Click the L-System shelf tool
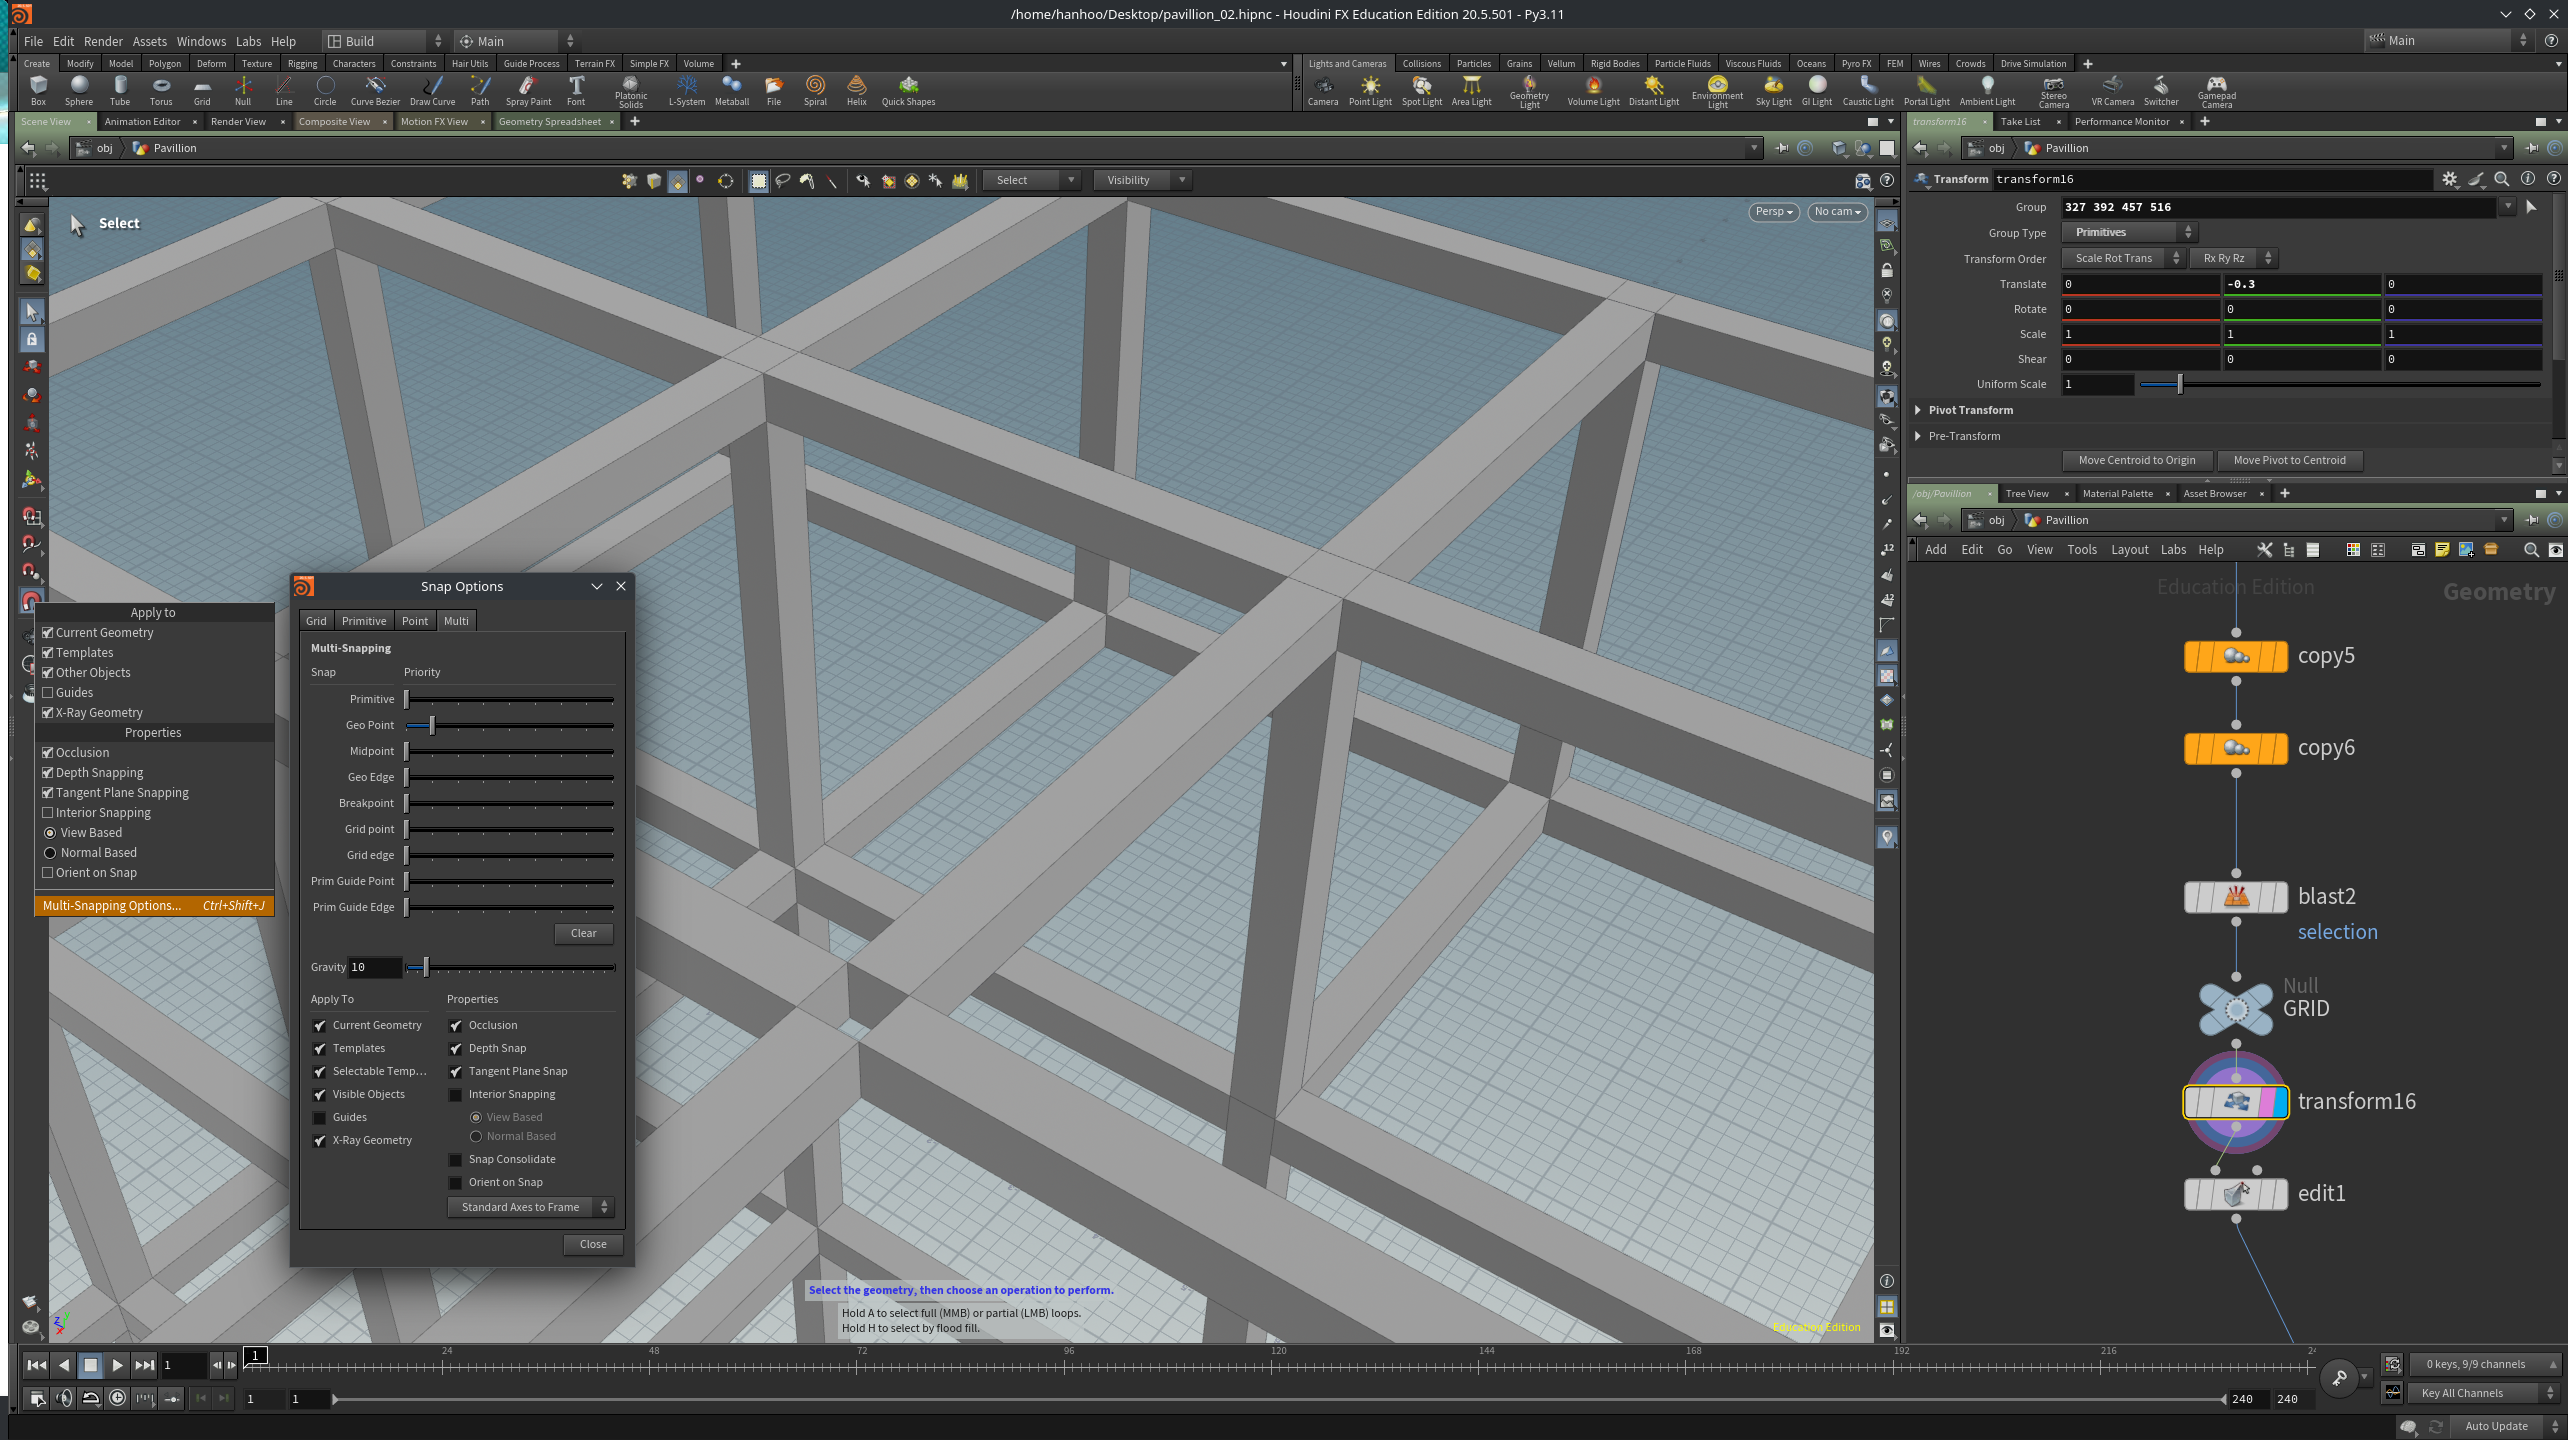2568x1440 pixels. 687,90
